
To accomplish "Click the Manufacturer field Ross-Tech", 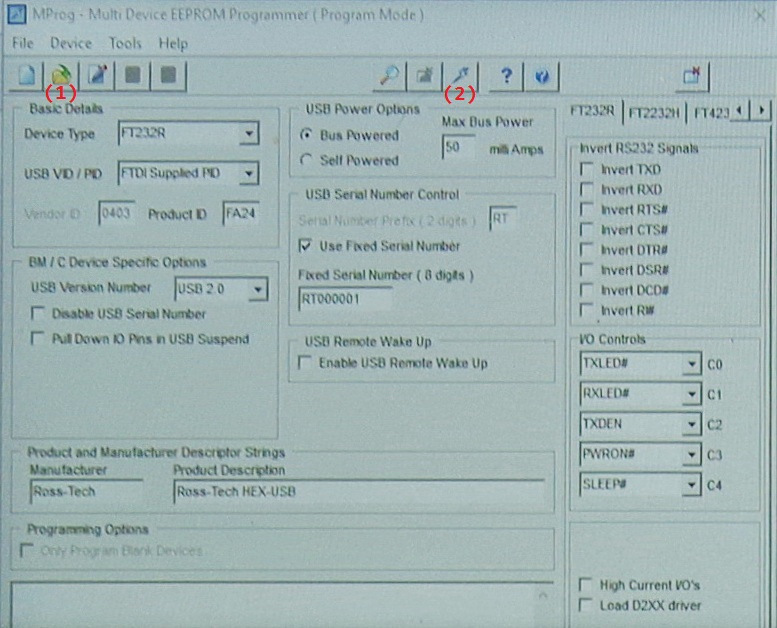I will click(x=86, y=491).
